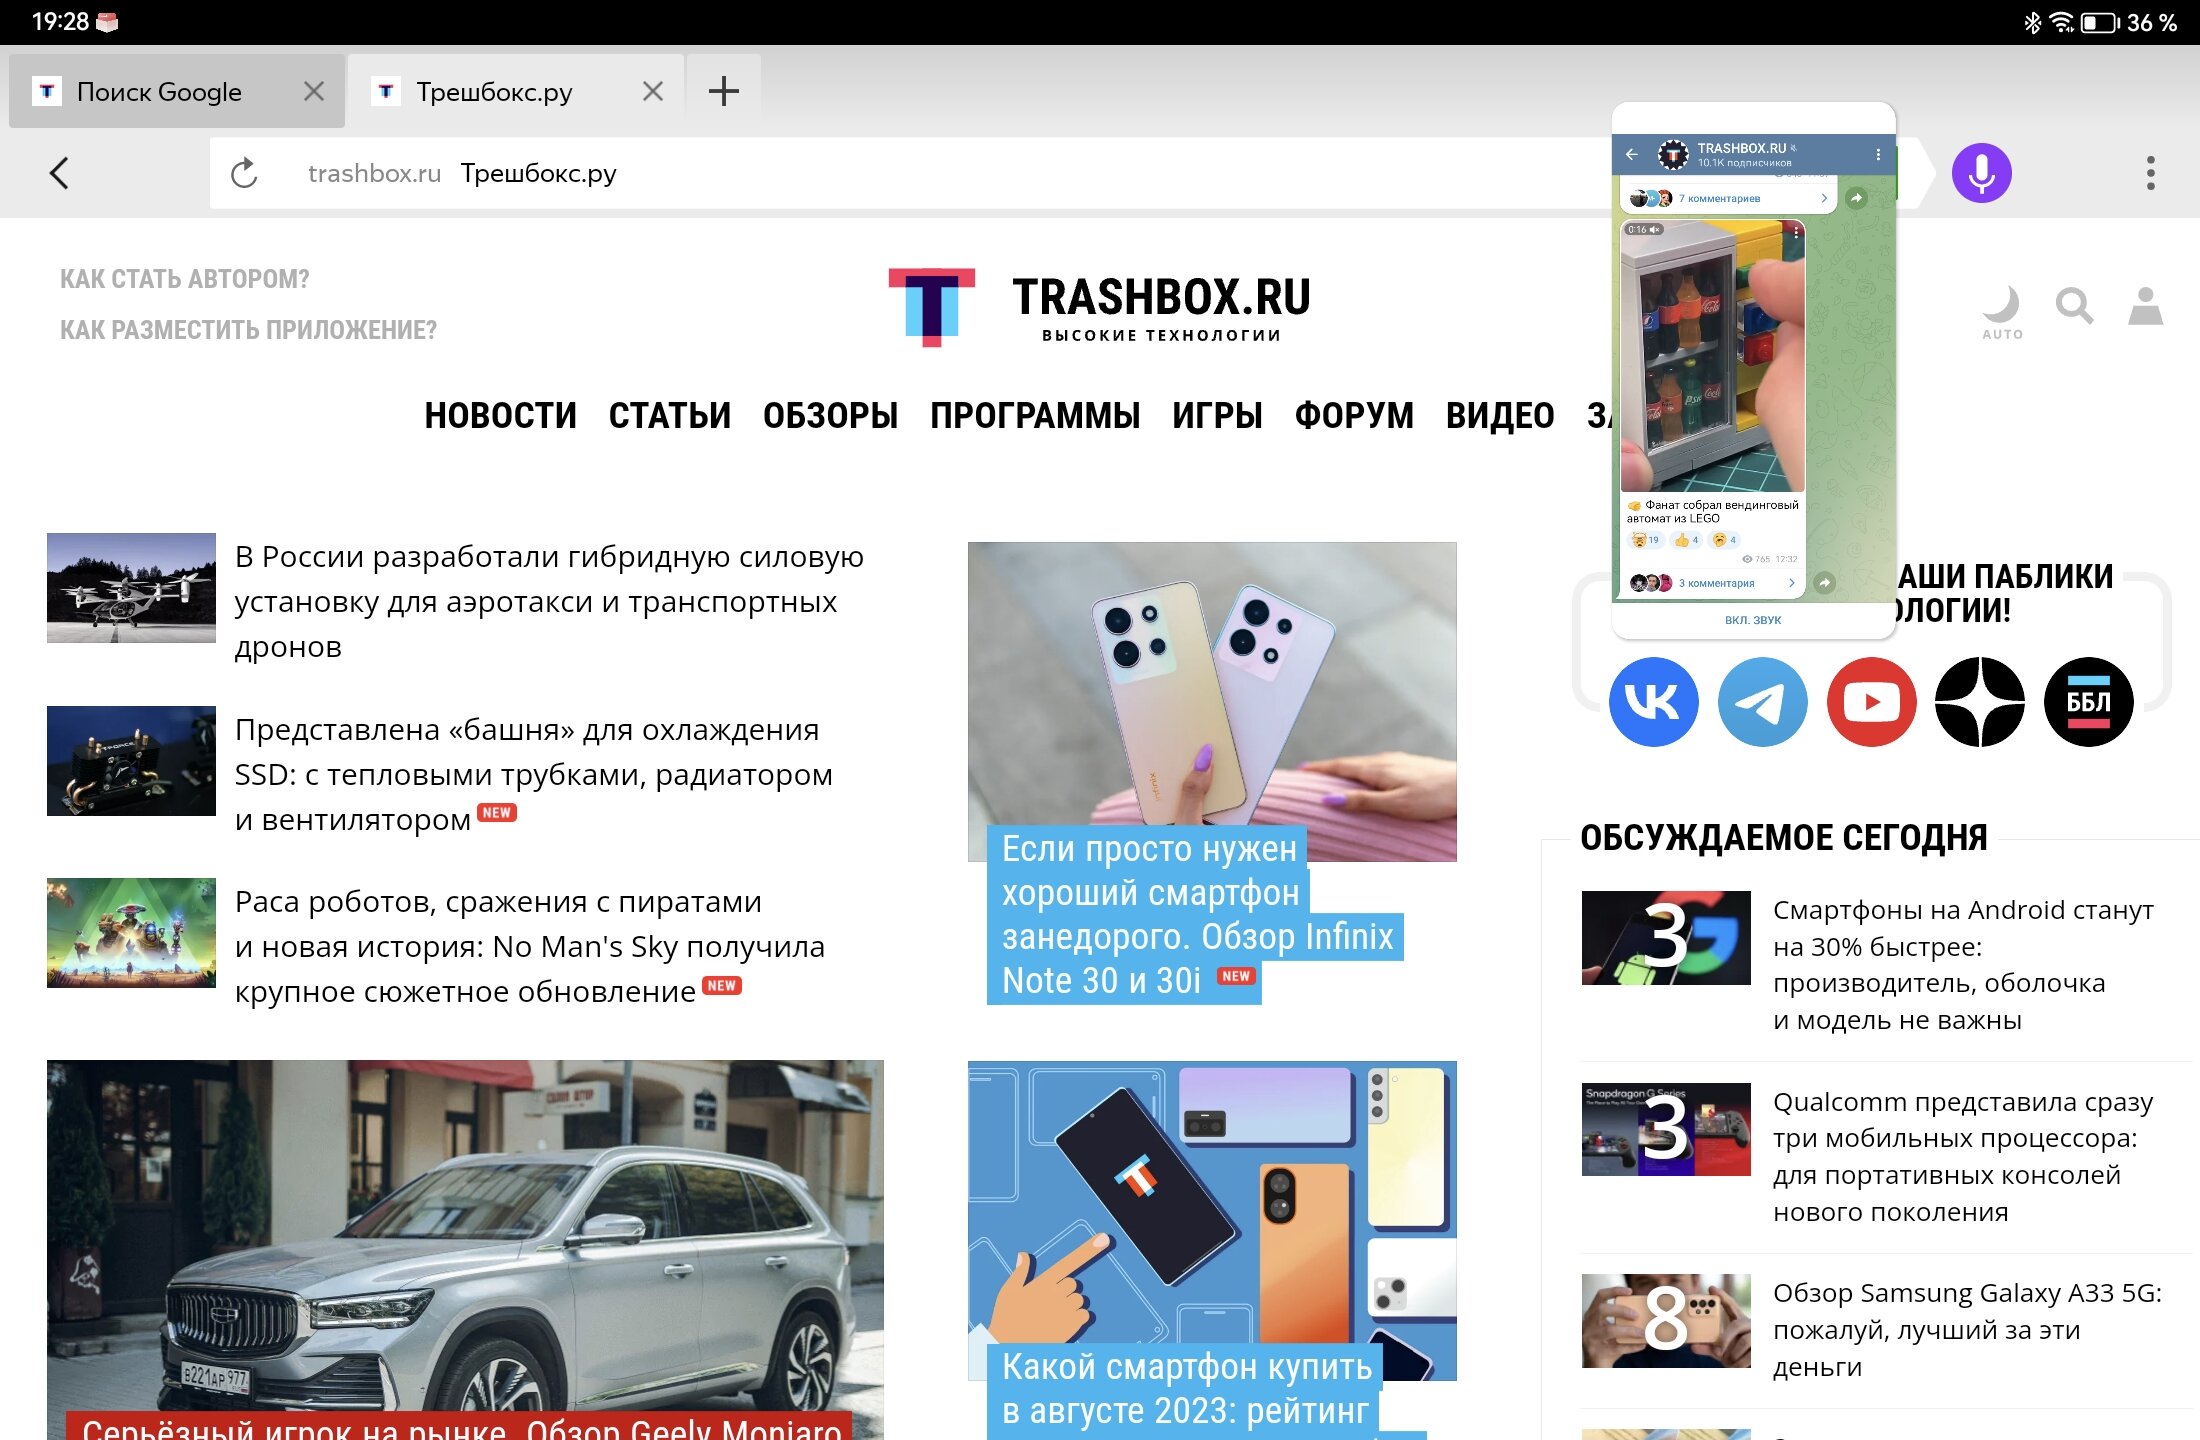This screenshot has width=2200, height=1440.
Task: Reload the trashbox.ru page
Action: click(x=244, y=173)
